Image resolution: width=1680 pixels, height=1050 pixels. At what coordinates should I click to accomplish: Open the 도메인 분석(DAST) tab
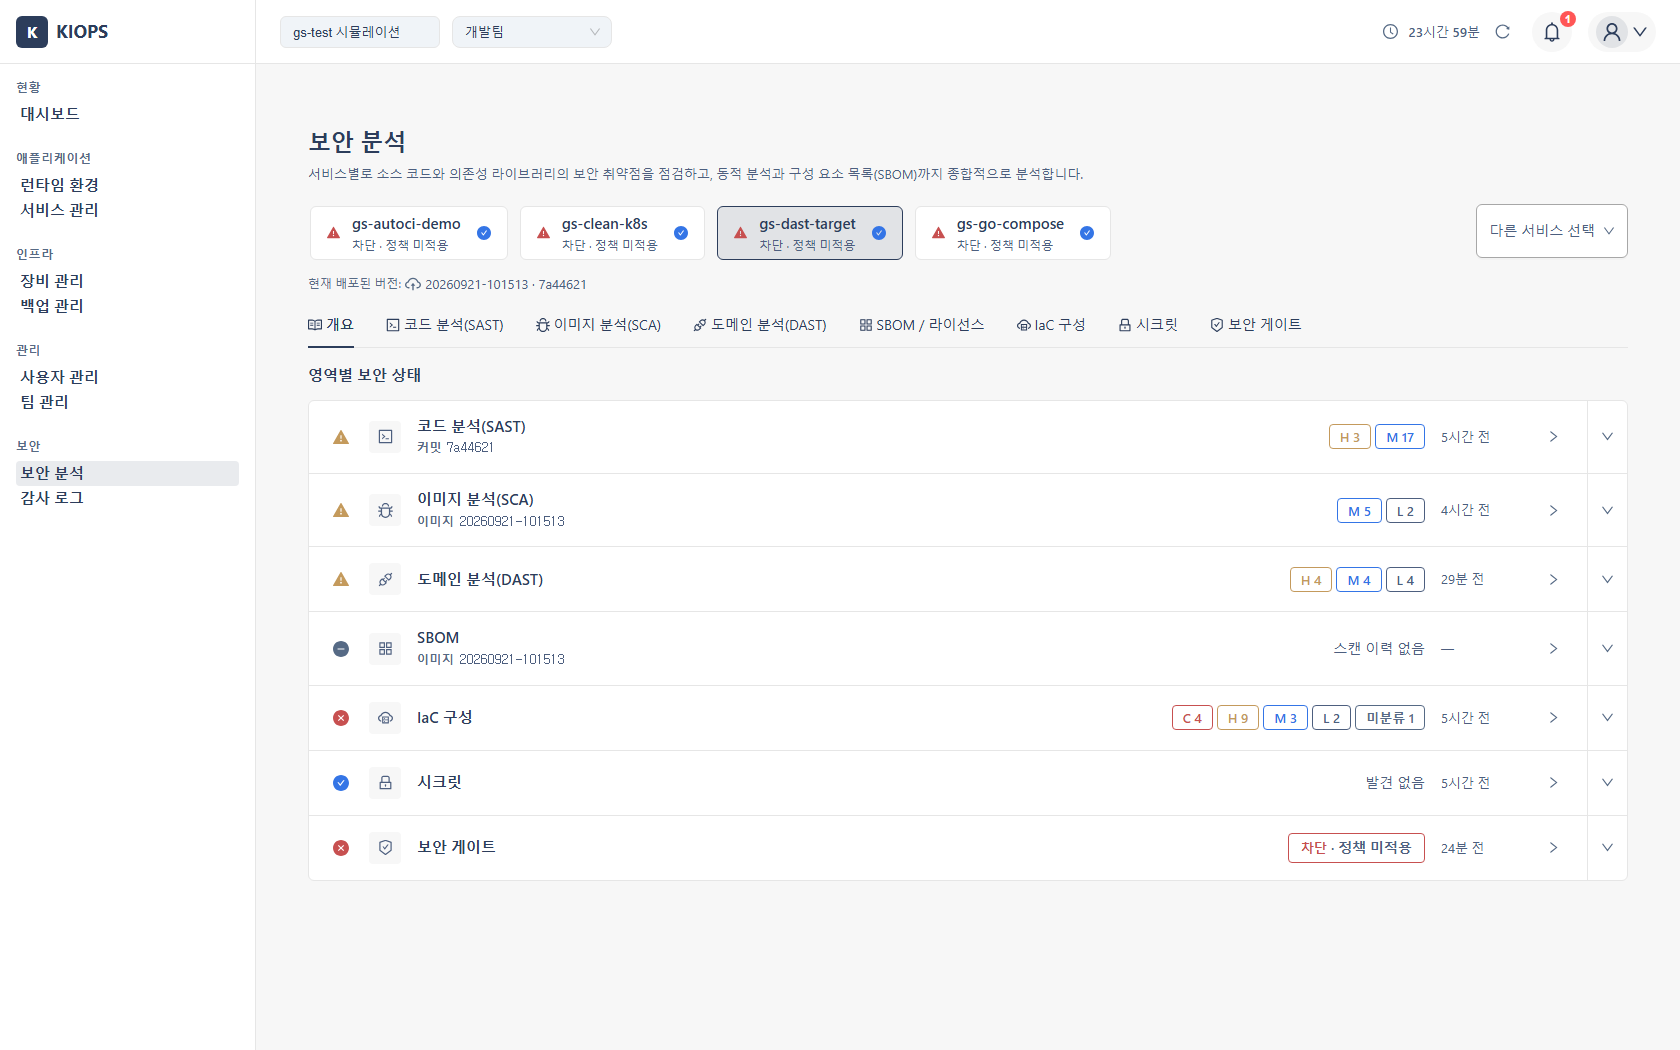(x=760, y=325)
